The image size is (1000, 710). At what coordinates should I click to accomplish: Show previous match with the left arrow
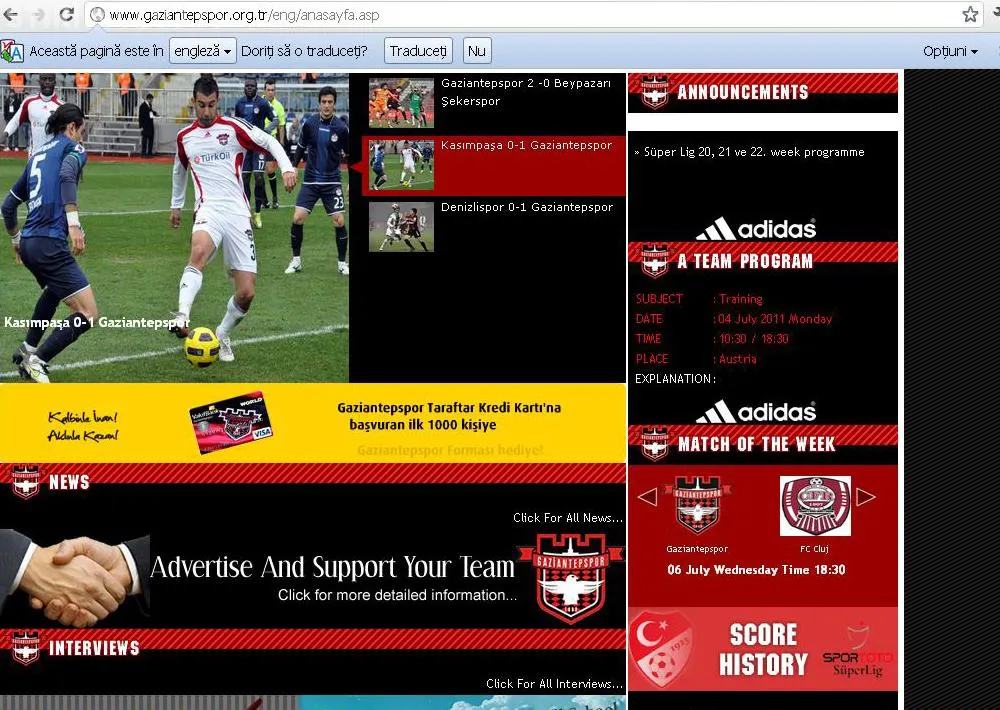click(x=647, y=497)
